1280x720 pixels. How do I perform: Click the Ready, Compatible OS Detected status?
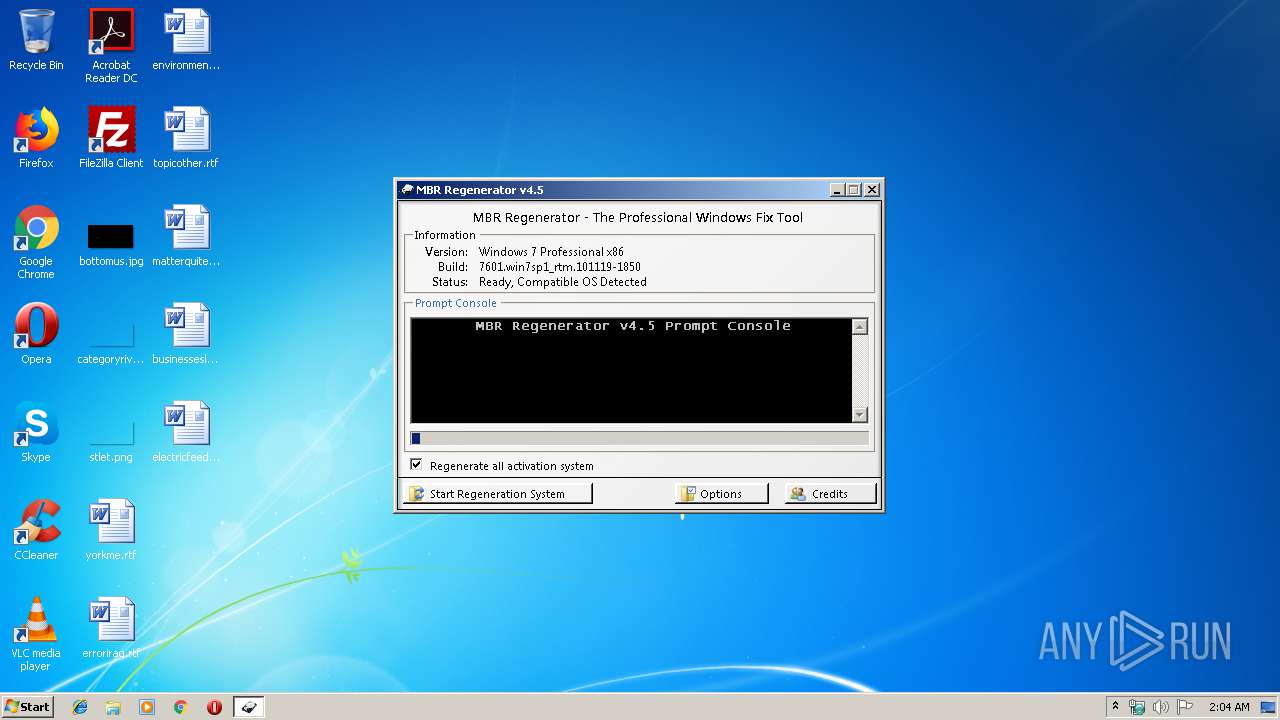(563, 282)
